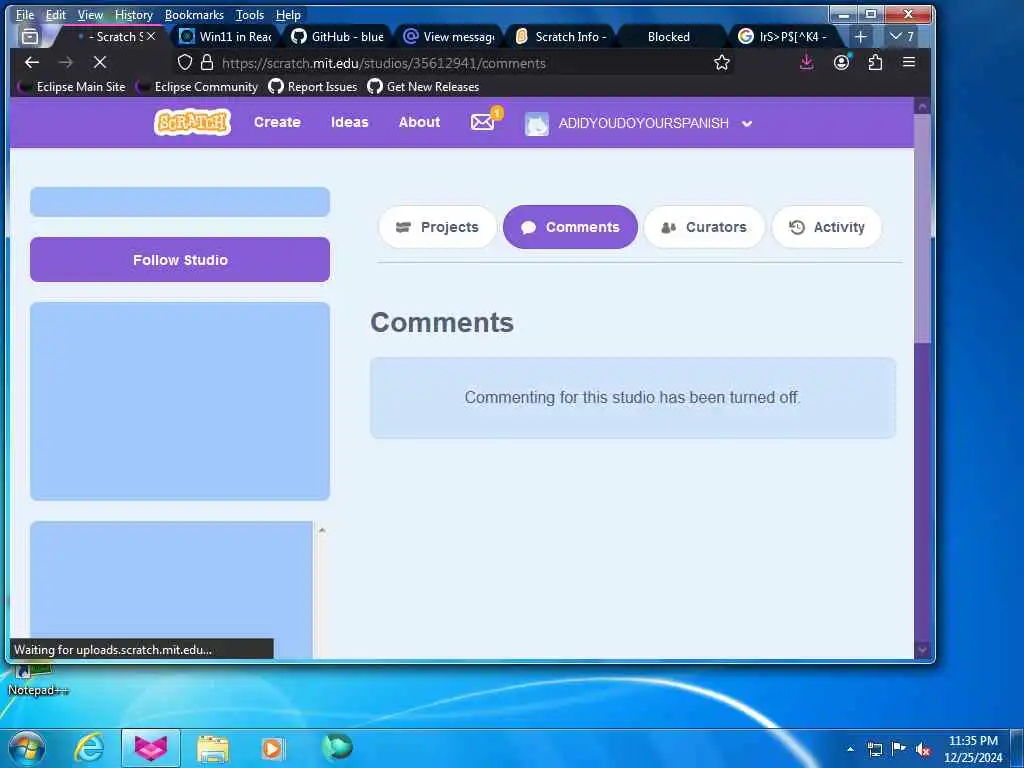
Task: Switch to the studio Projects tab
Action: click(x=438, y=227)
